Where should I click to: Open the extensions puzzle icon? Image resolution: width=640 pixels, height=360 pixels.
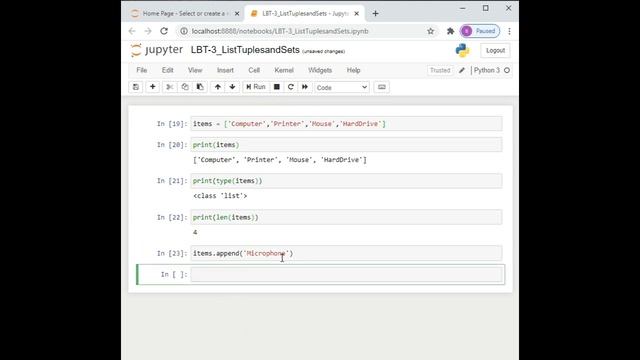[450, 31]
